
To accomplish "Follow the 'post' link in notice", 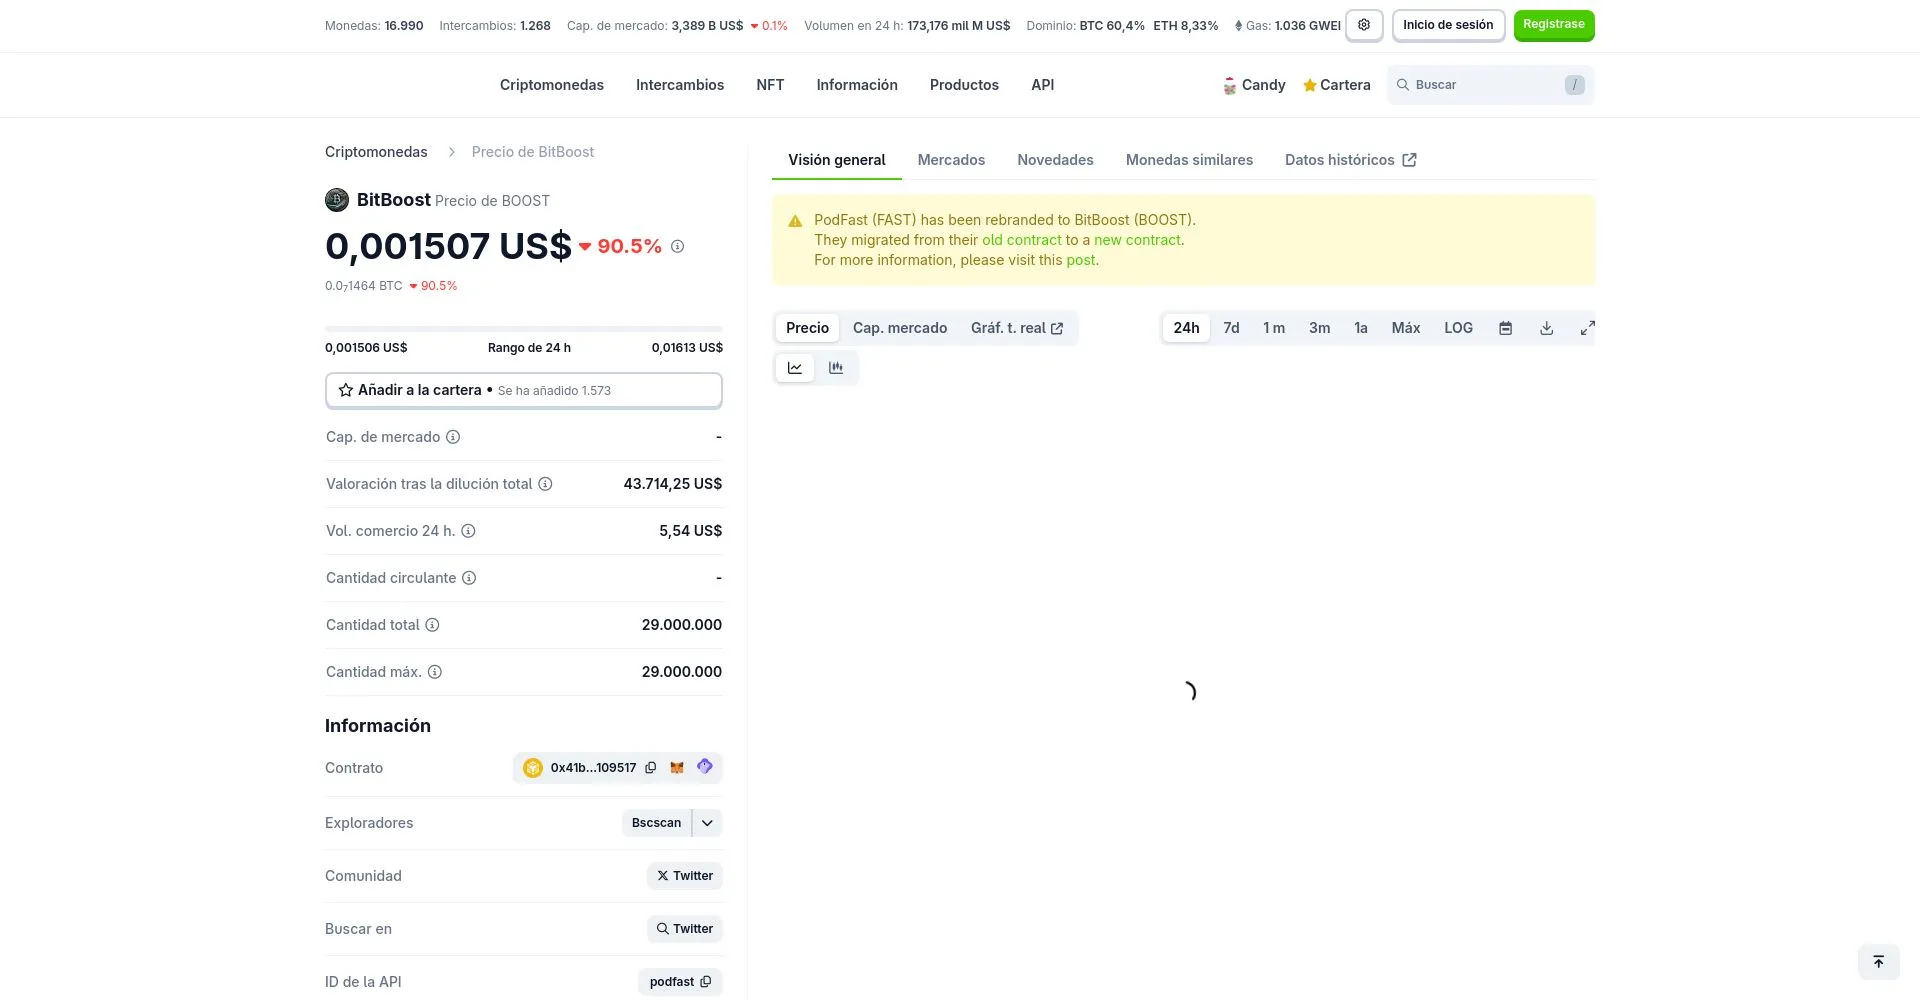I will [1080, 260].
